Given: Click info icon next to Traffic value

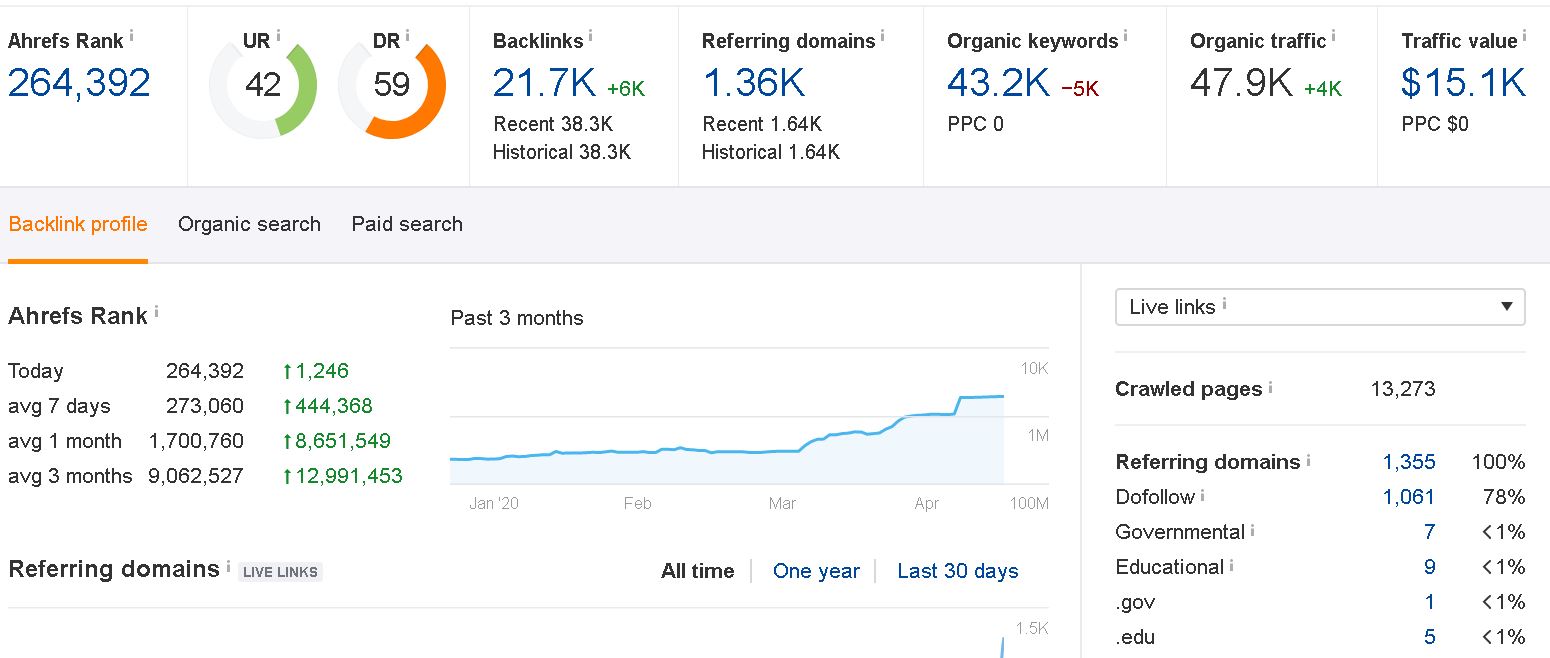Looking at the screenshot, I should pyautogui.click(x=1524, y=36).
